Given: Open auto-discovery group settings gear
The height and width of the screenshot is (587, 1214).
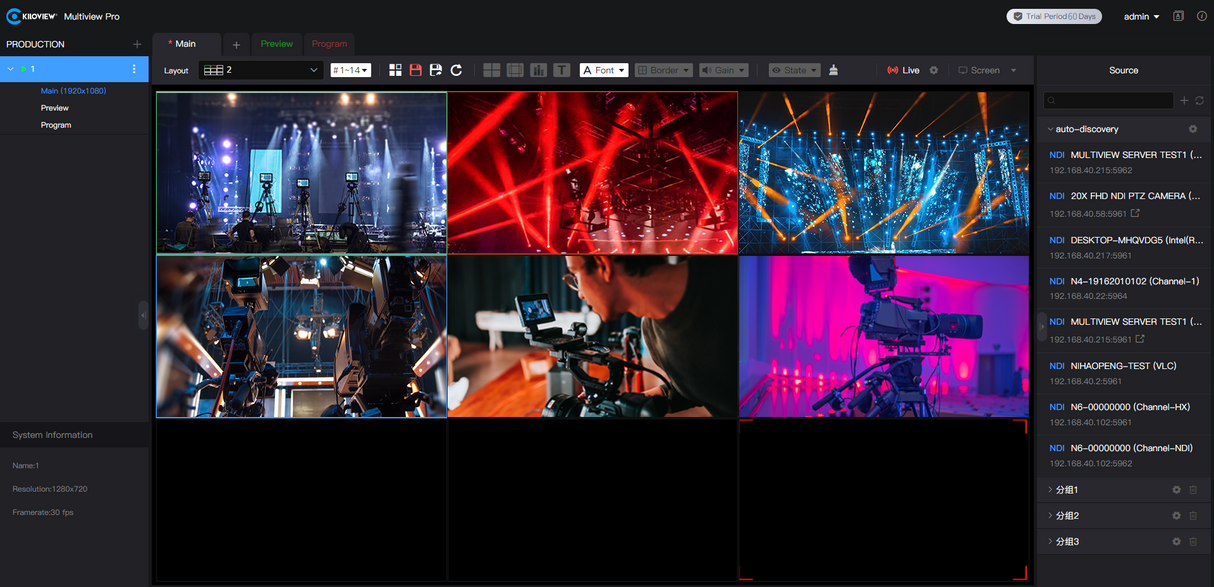Looking at the screenshot, I should pos(1192,129).
